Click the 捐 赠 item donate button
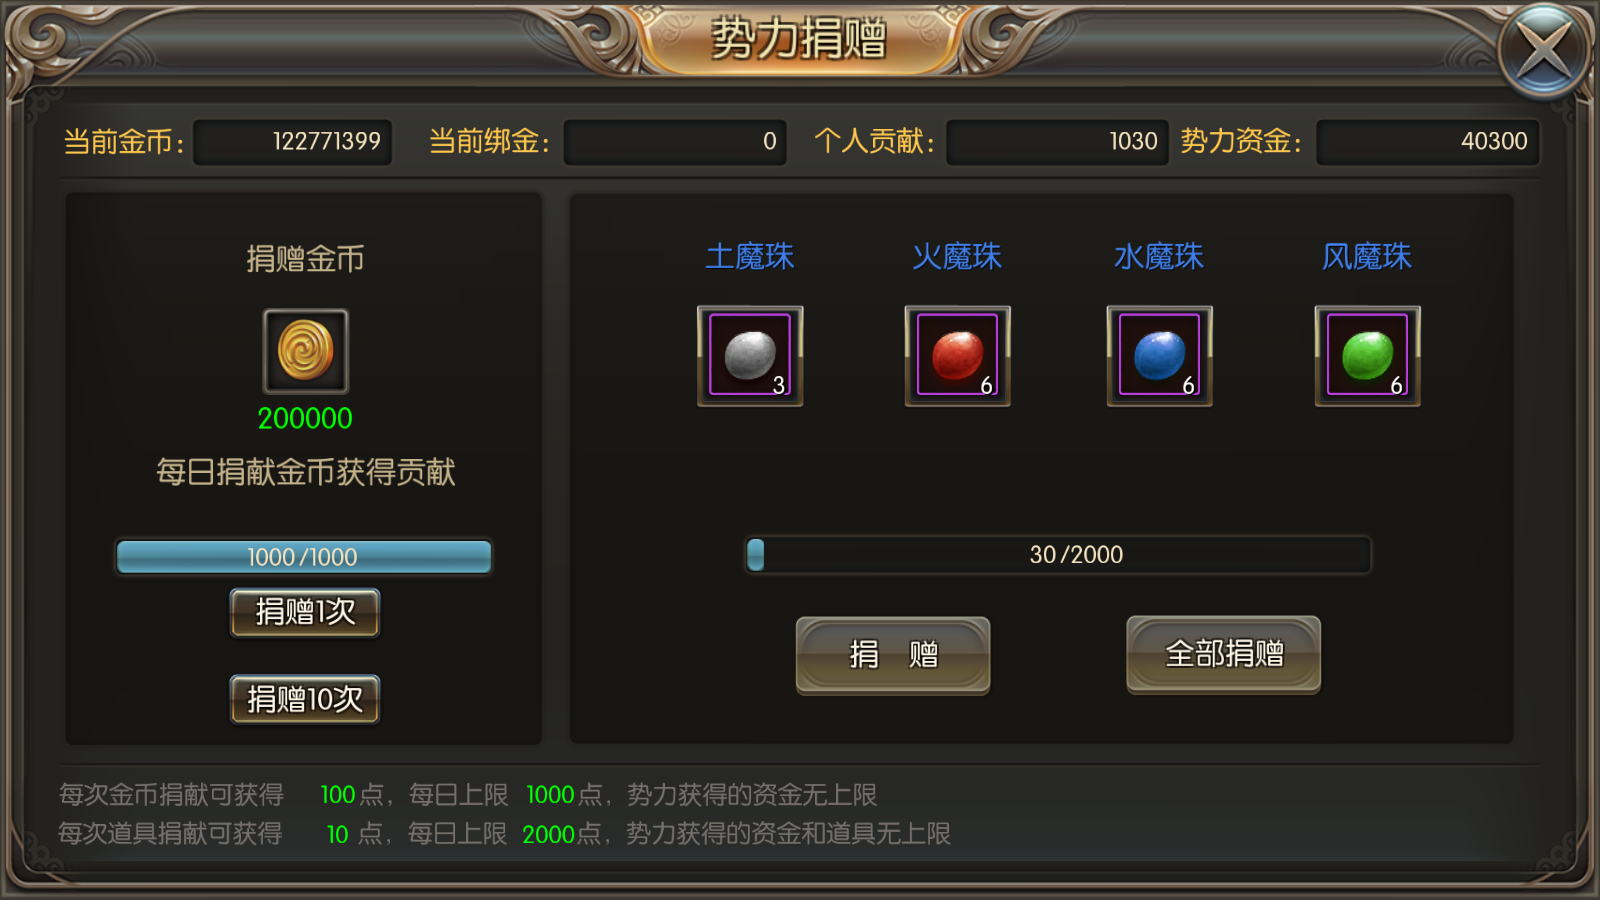The width and height of the screenshot is (1600, 900). point(893,655)
